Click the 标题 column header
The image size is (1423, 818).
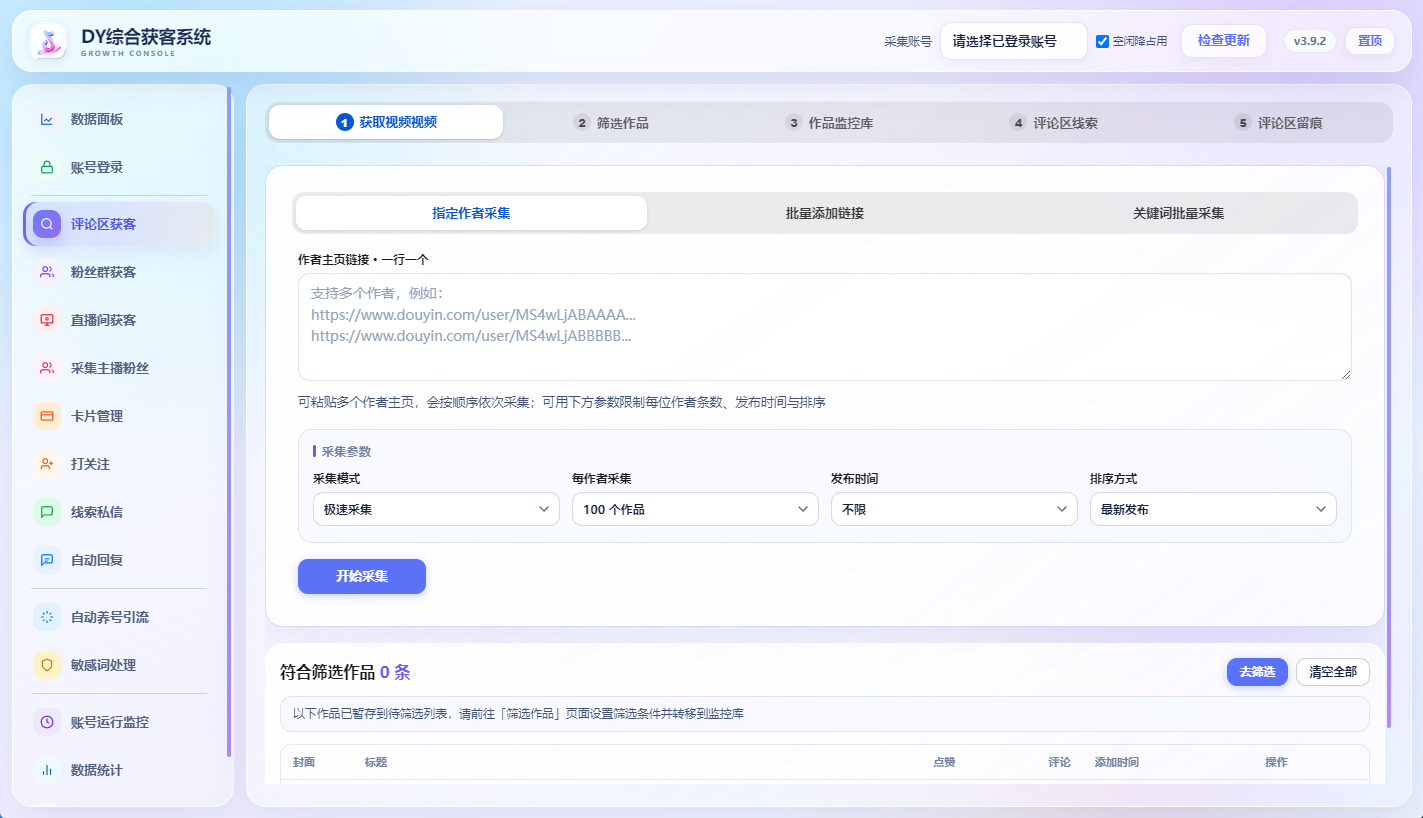pyautogui.click(x=376, y=762)
